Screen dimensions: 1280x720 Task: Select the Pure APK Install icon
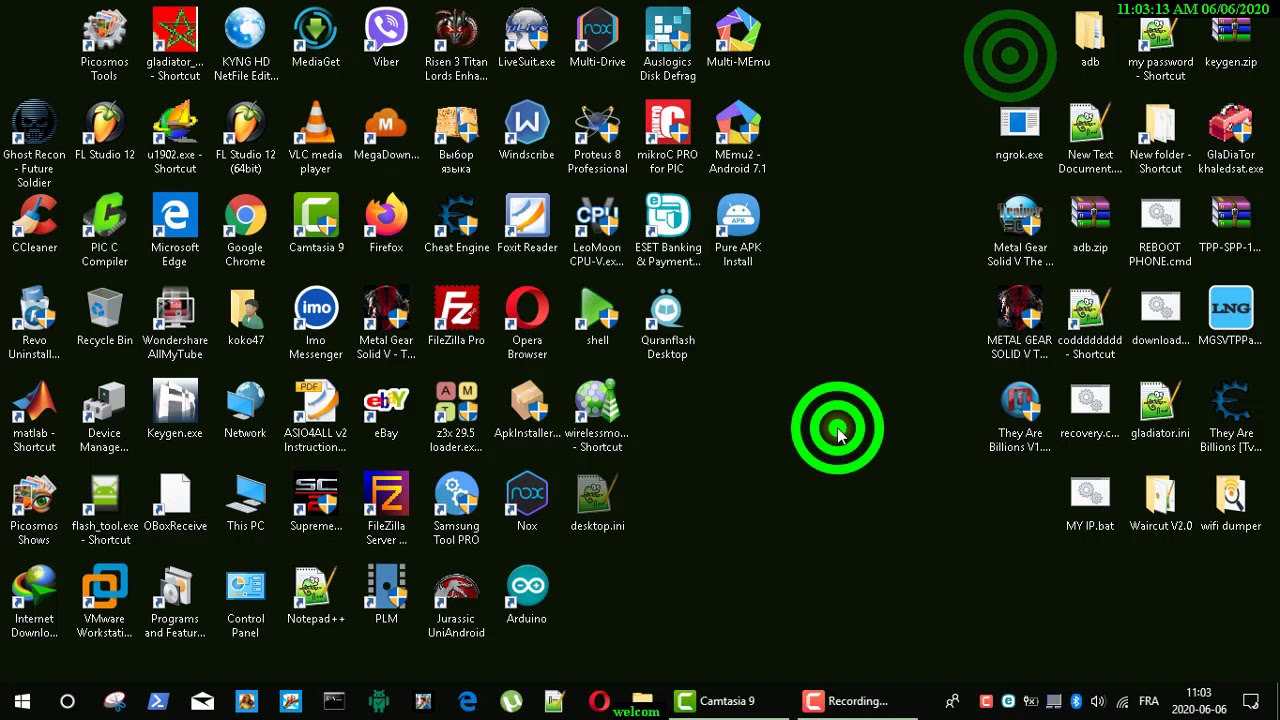738,231
